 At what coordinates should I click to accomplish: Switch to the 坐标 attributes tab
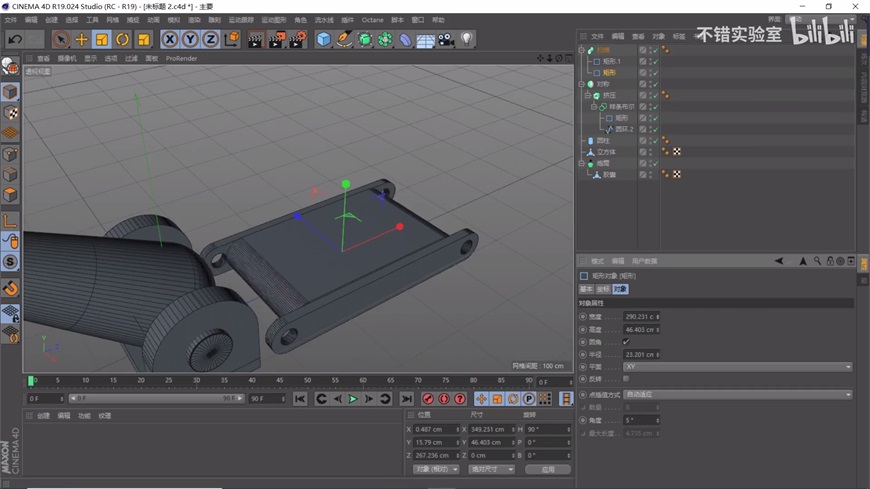(603, 289)
